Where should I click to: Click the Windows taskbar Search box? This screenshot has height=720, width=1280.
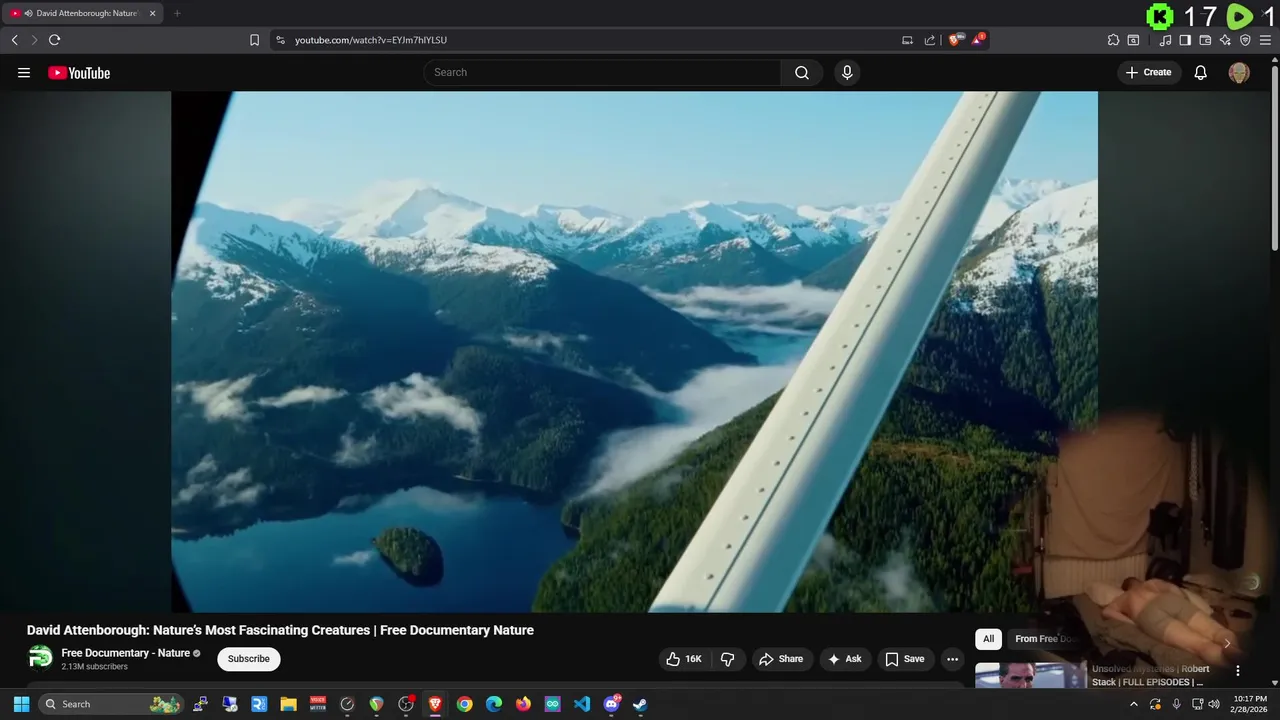[111, 704]
